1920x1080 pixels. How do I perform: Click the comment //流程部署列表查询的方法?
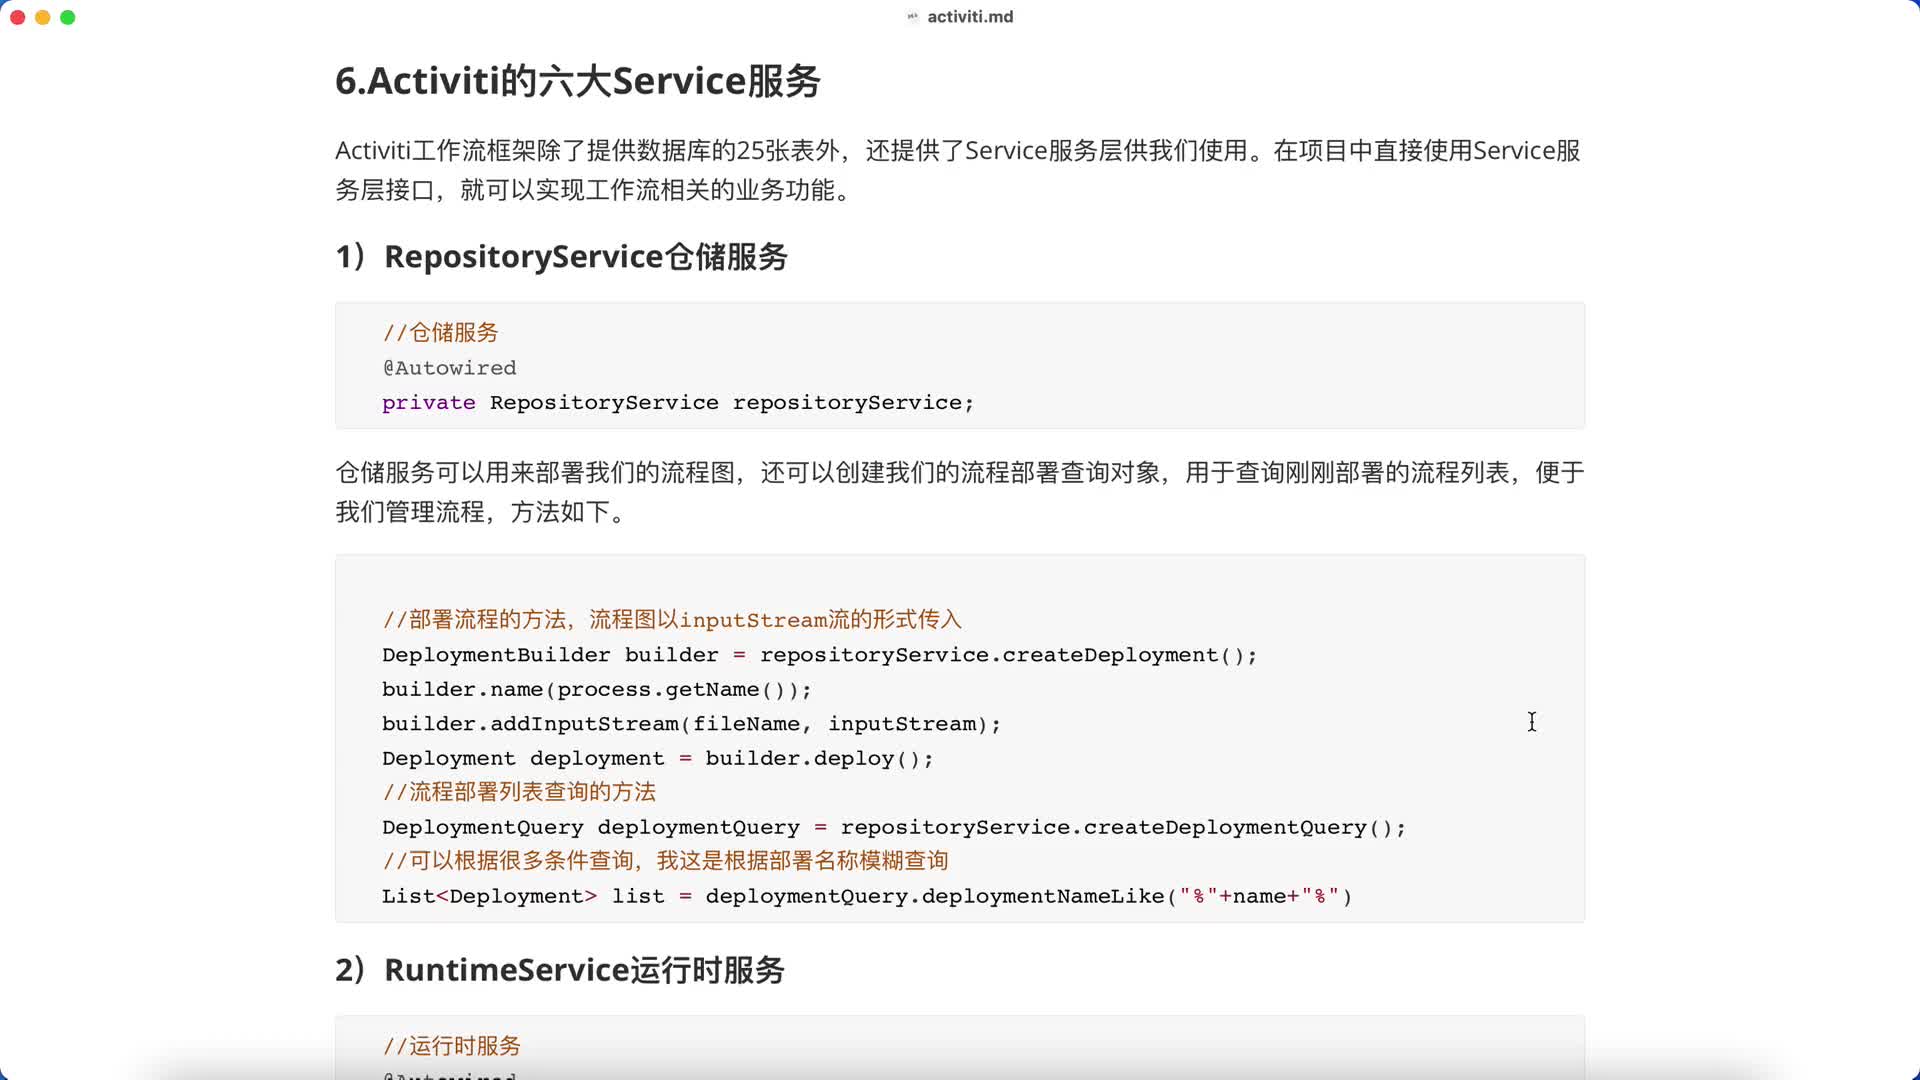[x=519, y=793]
